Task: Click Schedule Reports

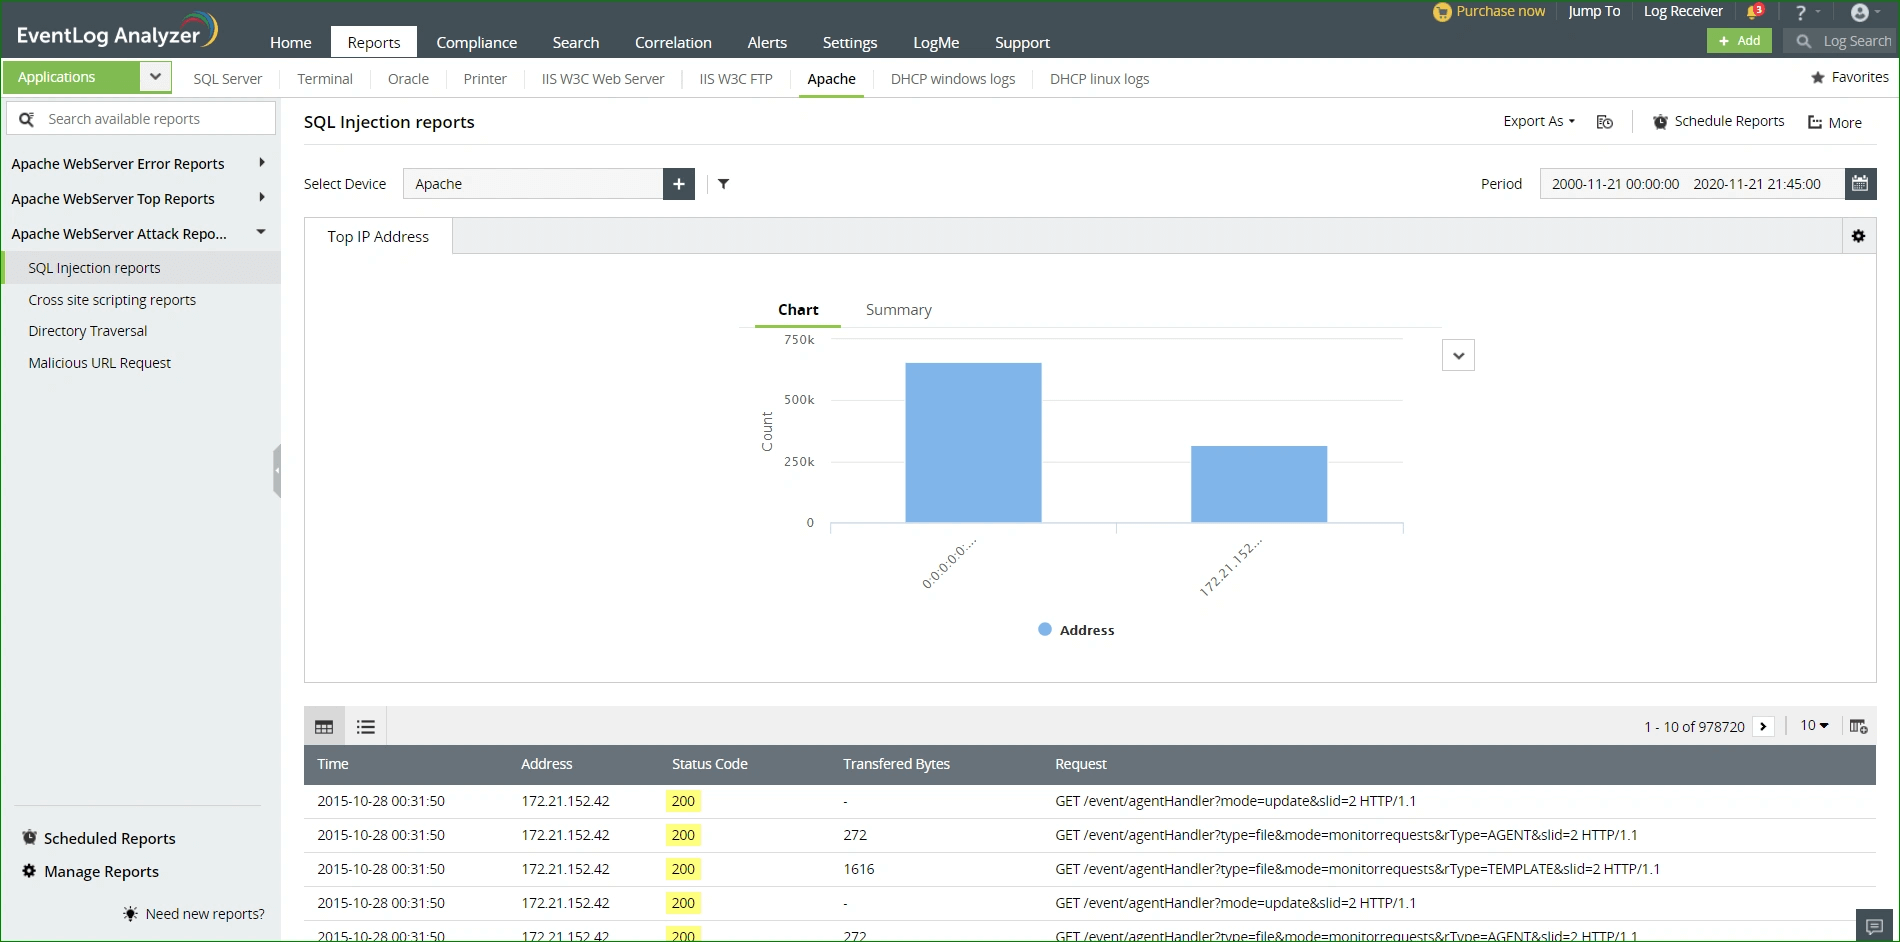Action: 1718,121
